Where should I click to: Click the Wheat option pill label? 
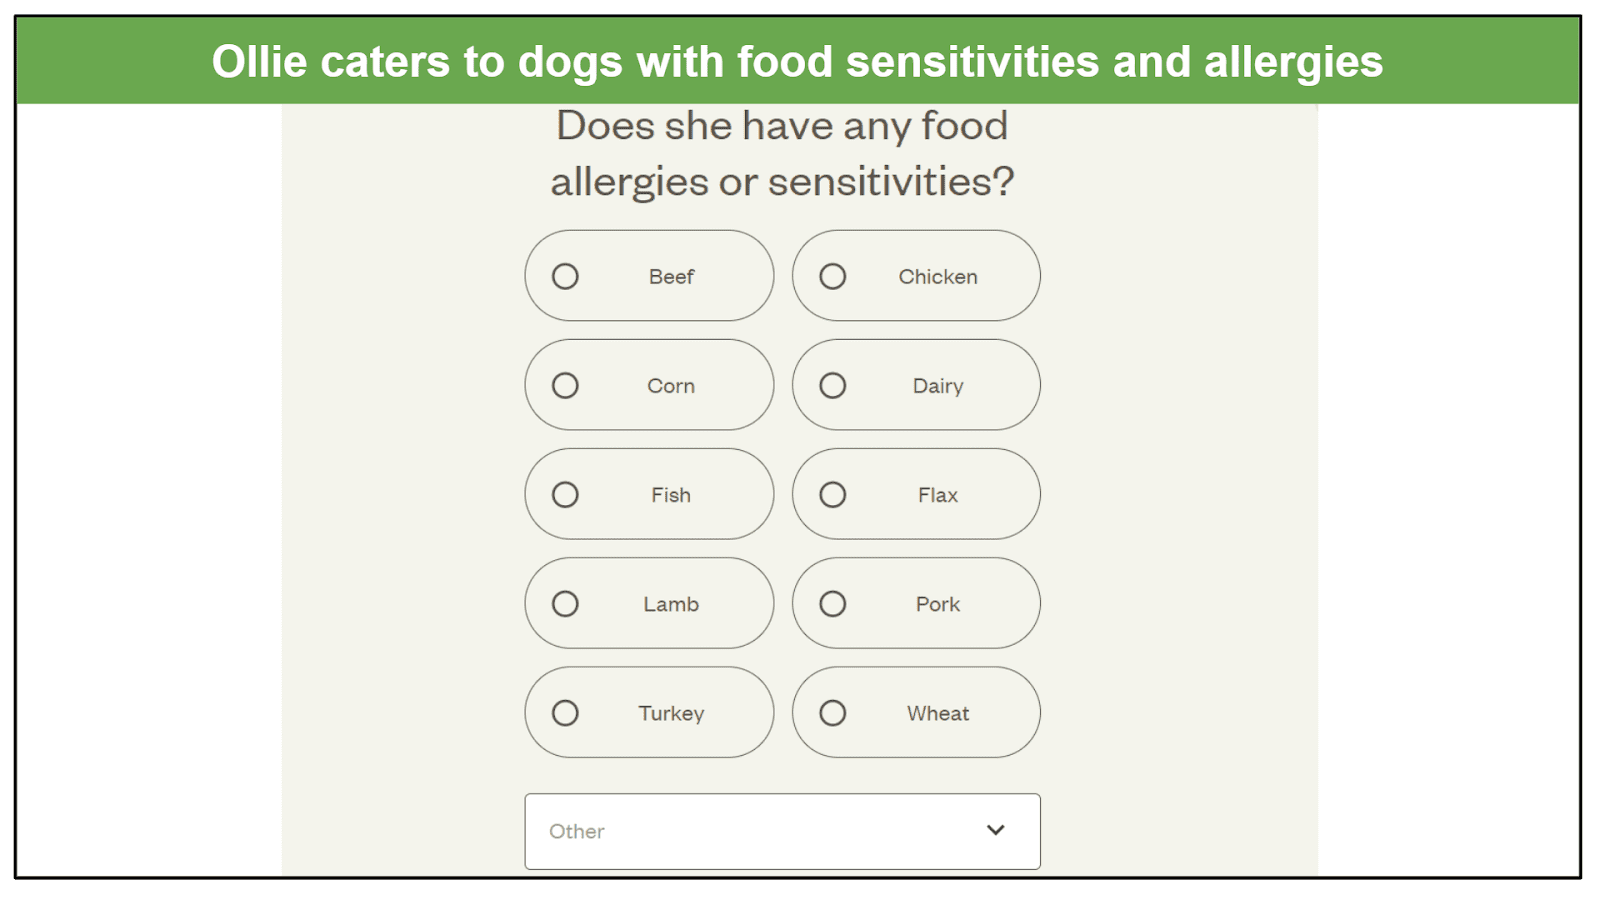[938, 713]
